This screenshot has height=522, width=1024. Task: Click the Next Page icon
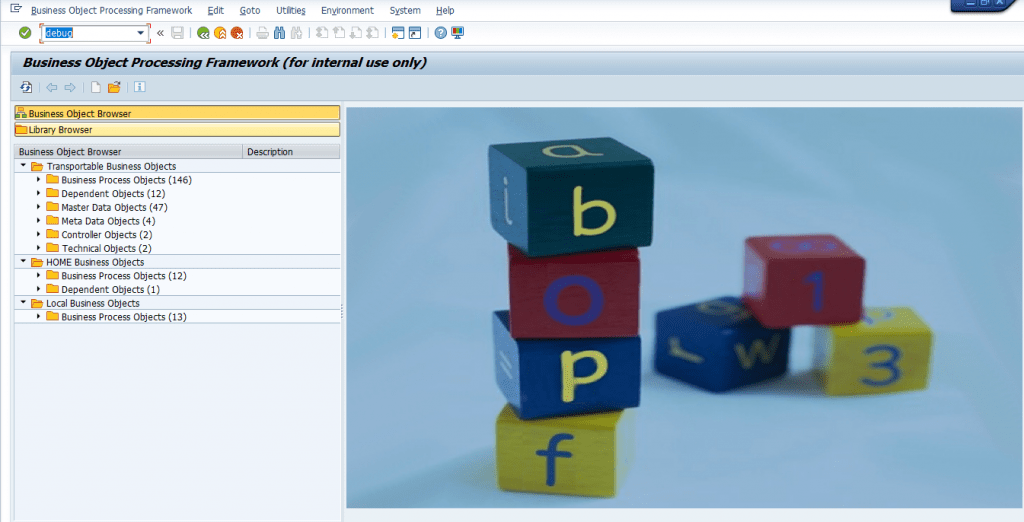(356, 33)
